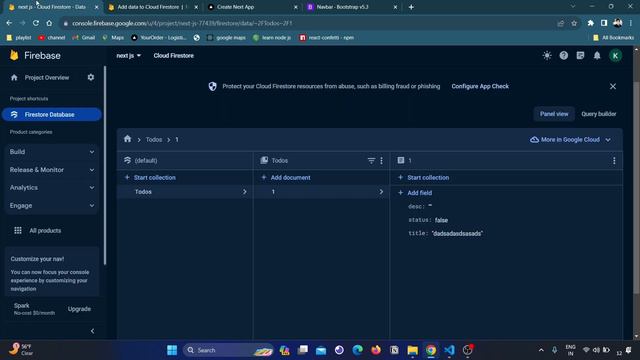Image resolution: width=640 pixels, height=360 pixels.
Task: Open Cloud Firestore header label
Action: [173, 56]
